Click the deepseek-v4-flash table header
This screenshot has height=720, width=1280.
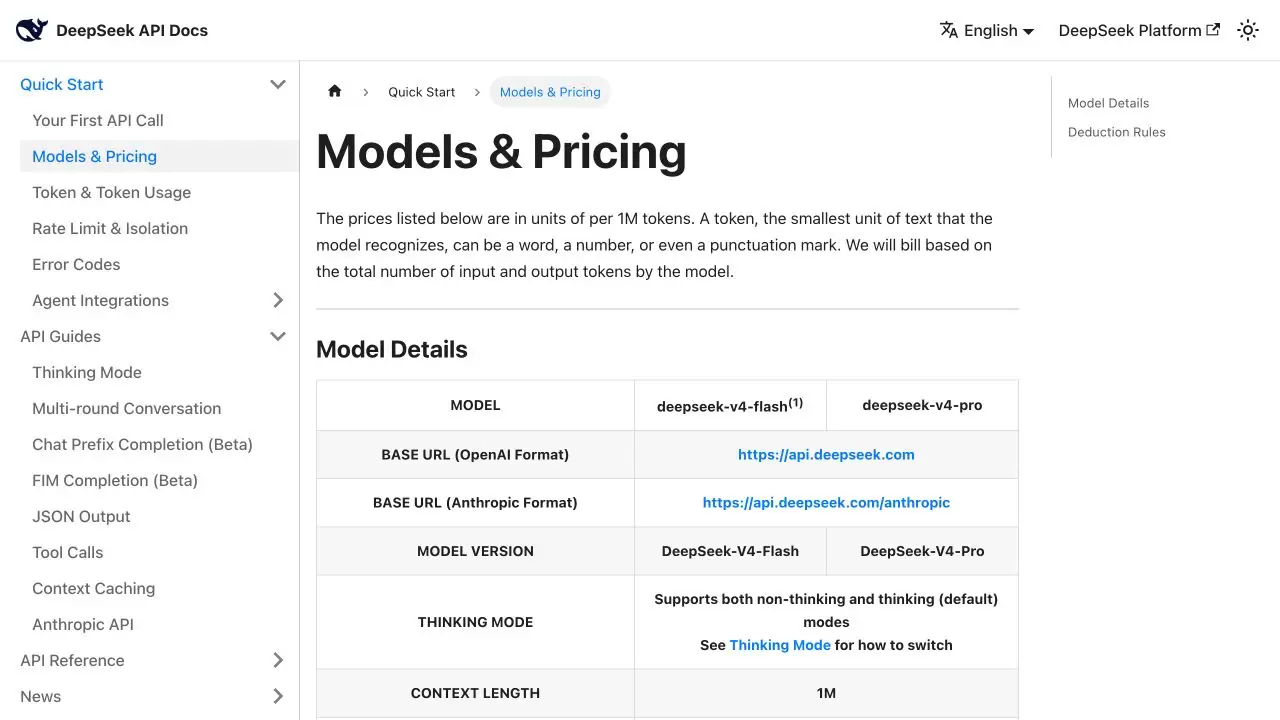coord(730,405)
